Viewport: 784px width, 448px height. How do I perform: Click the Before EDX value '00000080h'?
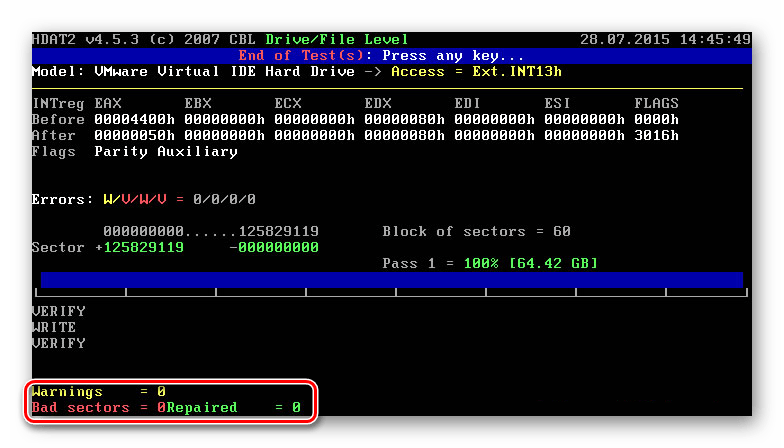pos(404,120)
